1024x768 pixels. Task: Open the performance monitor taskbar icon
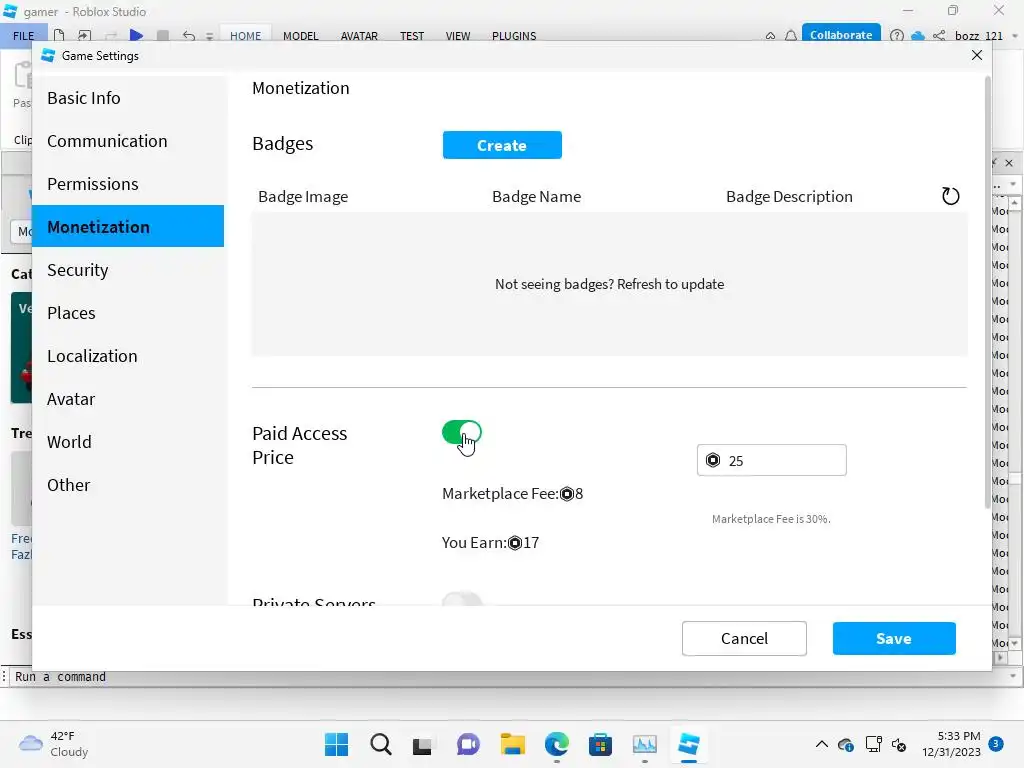(x=645, y=744)
